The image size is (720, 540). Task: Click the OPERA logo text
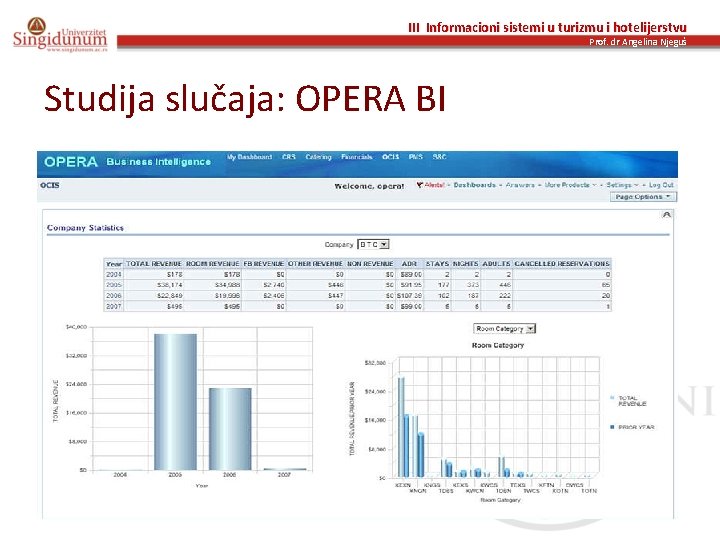tap(71, 162)
